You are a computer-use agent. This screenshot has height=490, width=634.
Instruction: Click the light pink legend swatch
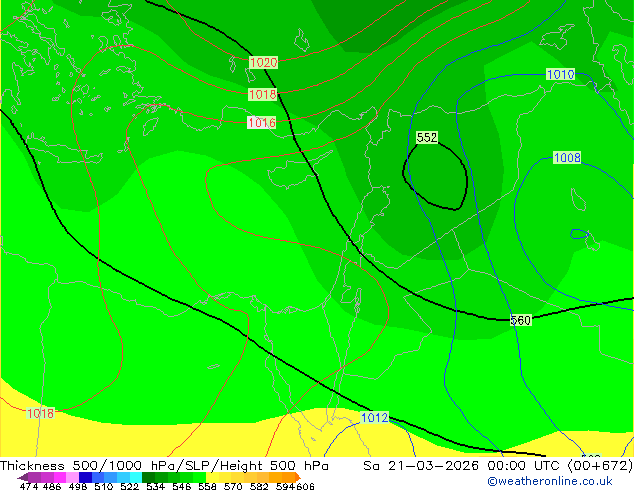(x=72, y=477)
